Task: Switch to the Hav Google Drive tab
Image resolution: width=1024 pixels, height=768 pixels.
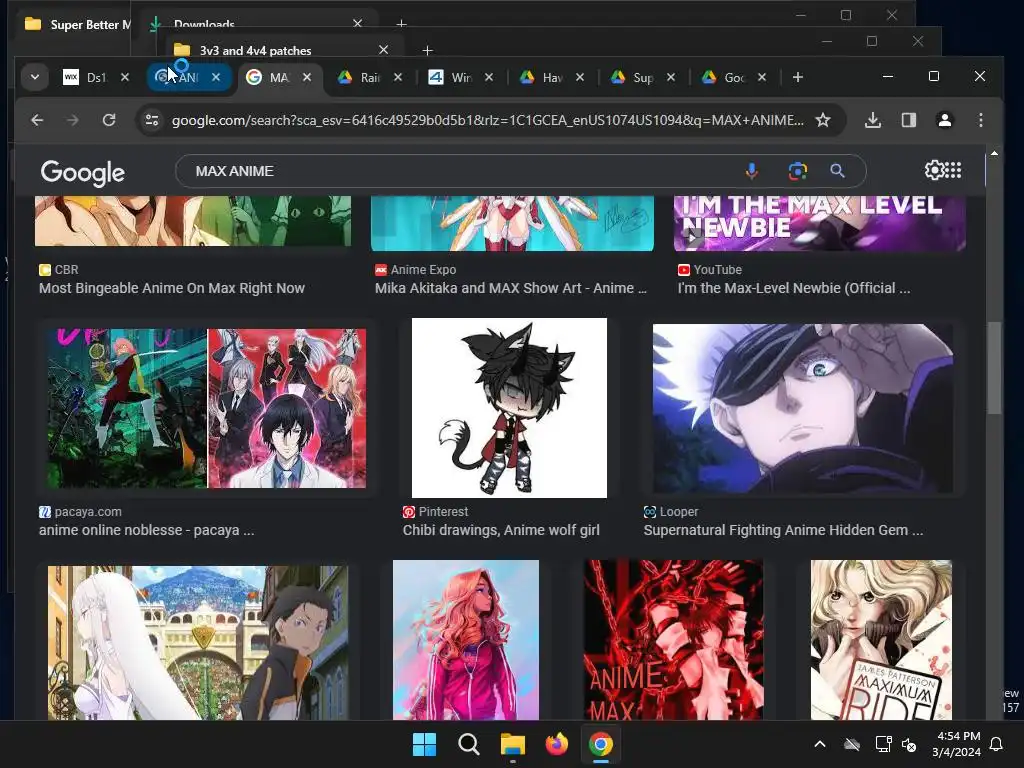Action: pyautogui.click(x=542, y=77)
